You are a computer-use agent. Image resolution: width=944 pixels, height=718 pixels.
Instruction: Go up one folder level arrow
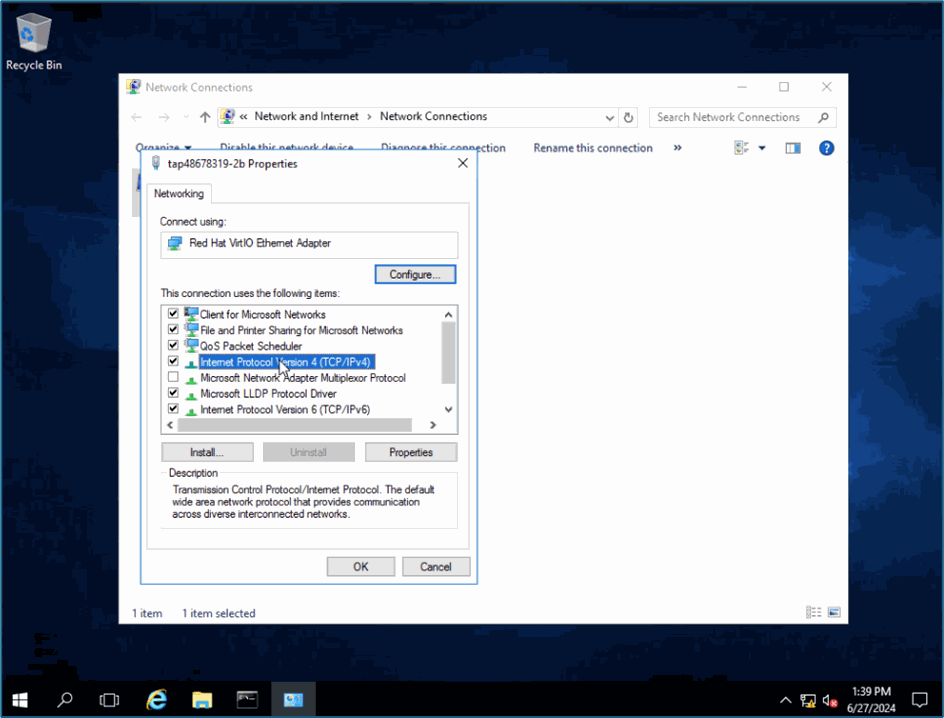(x=205, y=117)
